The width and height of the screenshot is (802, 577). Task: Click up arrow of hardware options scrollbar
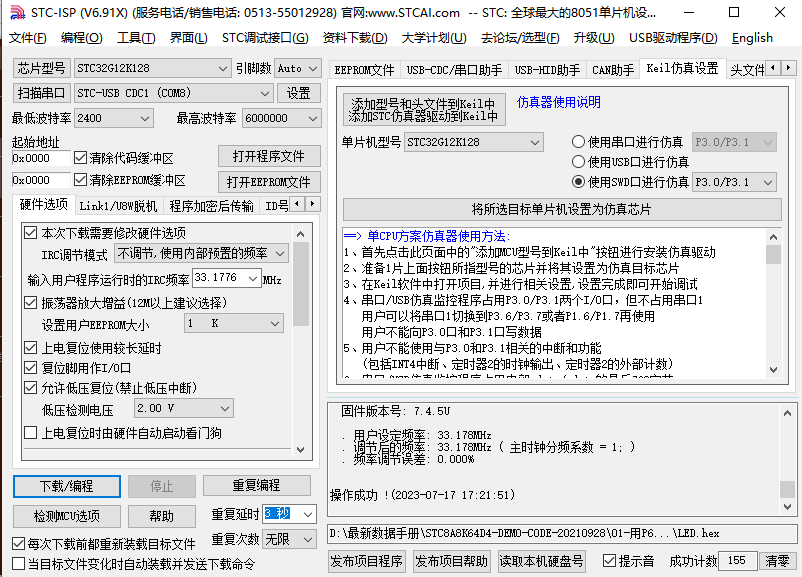301,234
